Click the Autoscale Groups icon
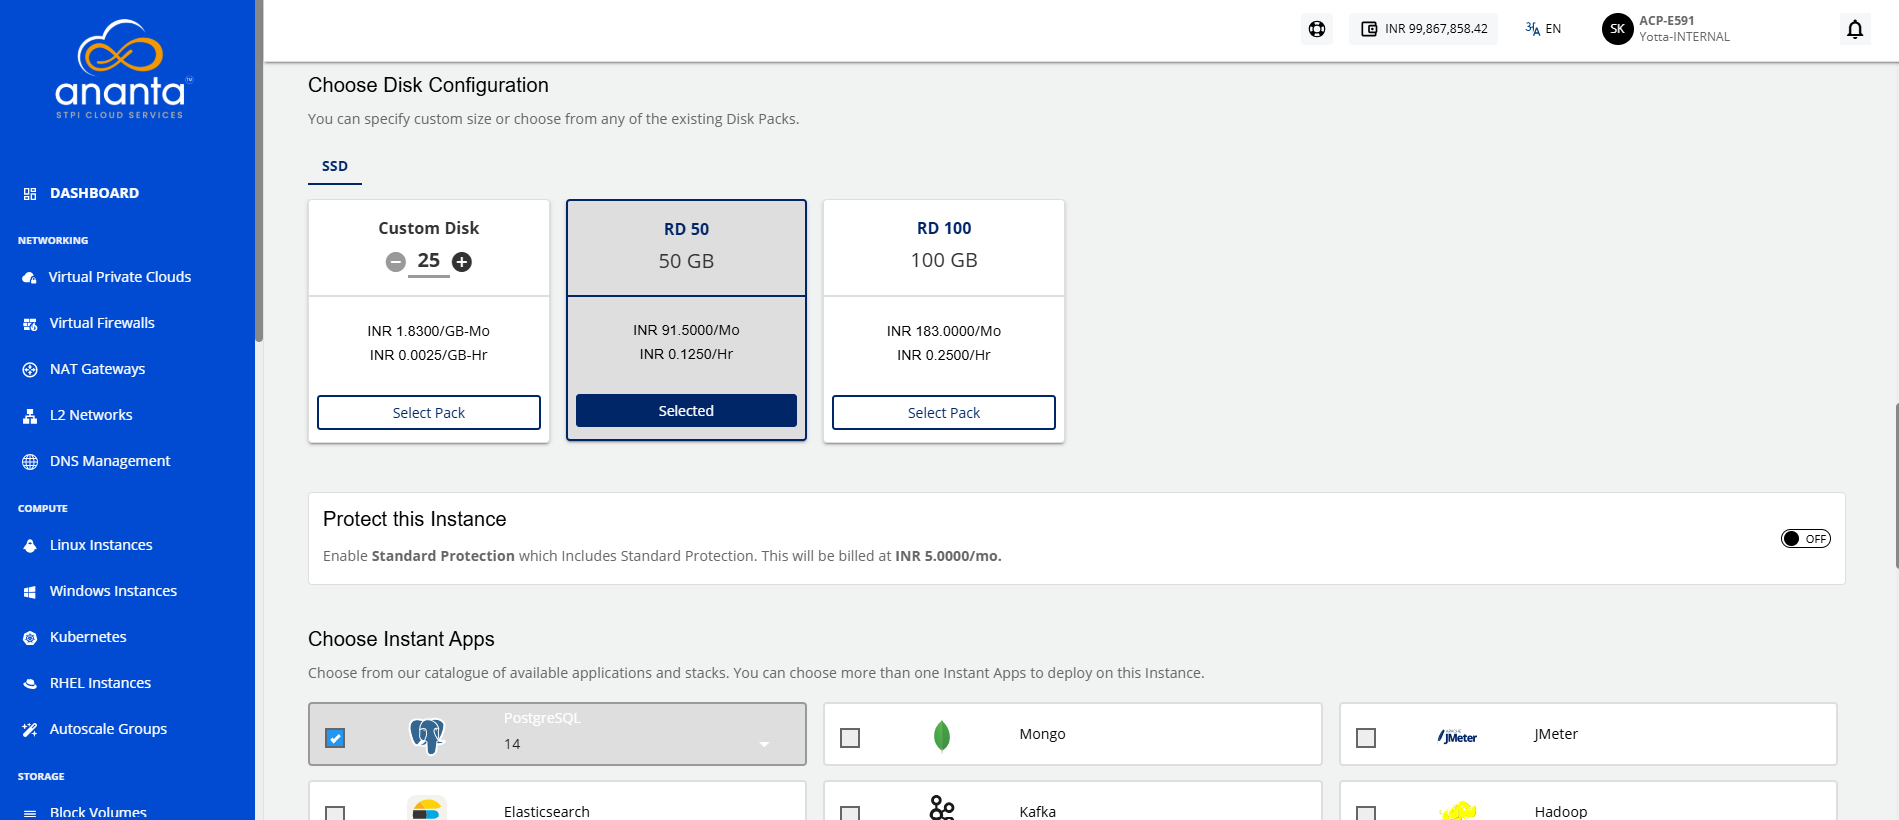Viewport: 1899px width, 820px height. point(30,730)
